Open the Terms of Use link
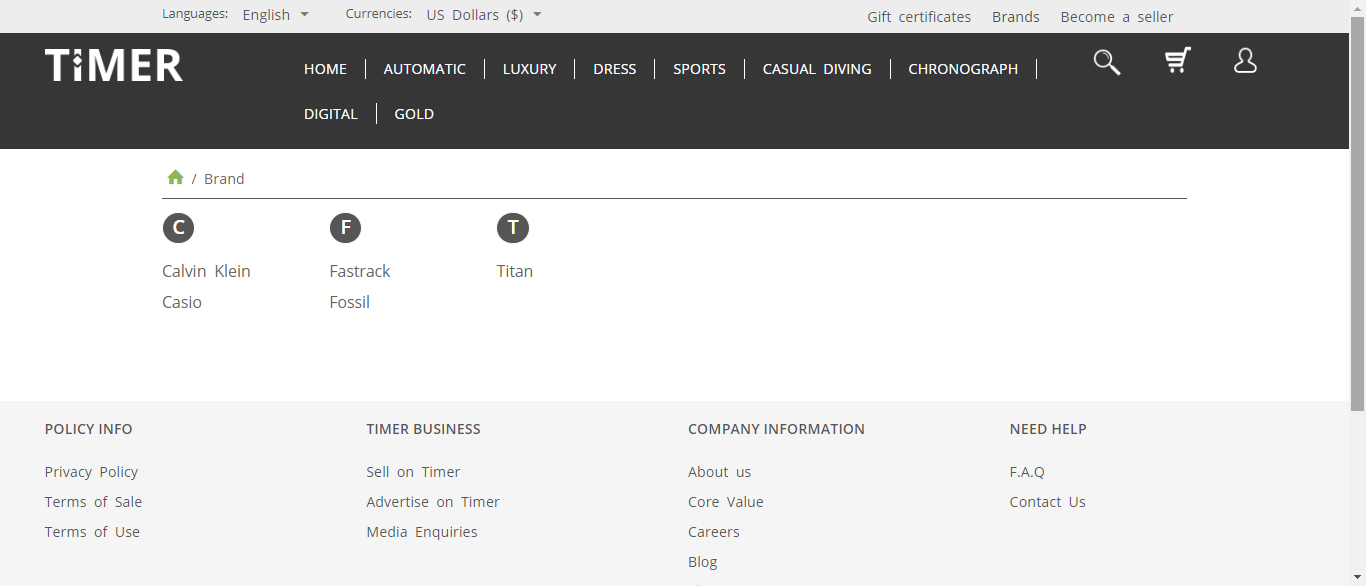Viewport: 1366px width, 586px height. coord(92,532)
